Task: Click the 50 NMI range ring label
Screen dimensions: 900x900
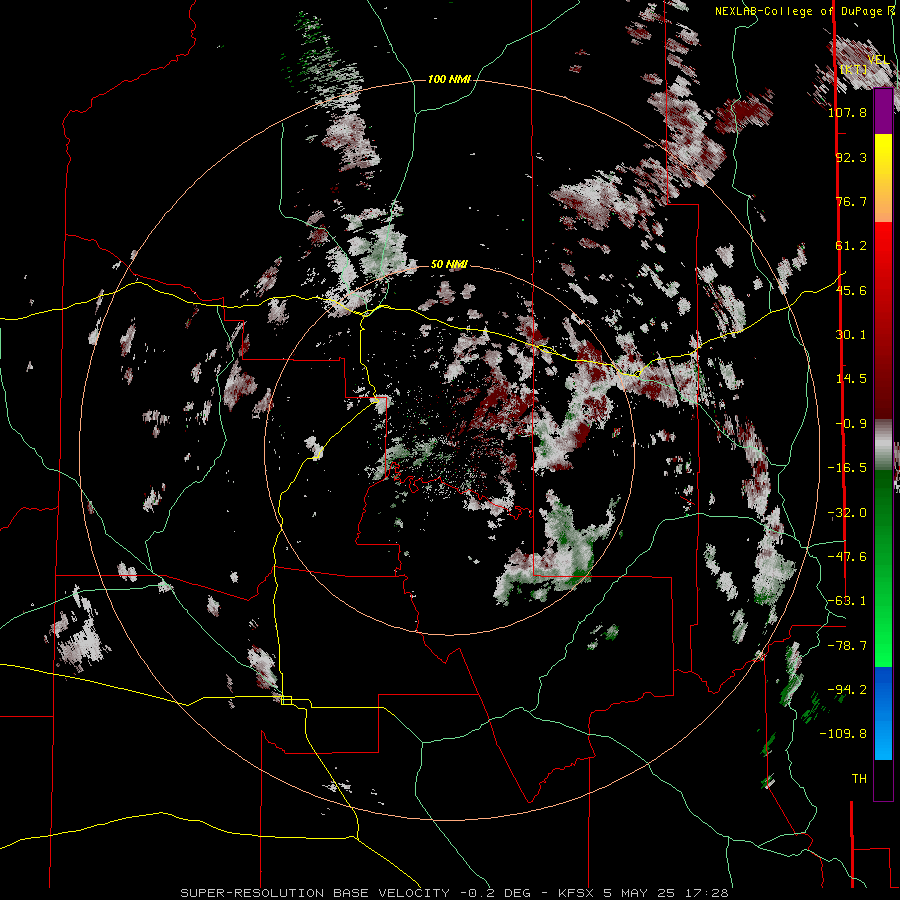Action: (x=449, y=264)
